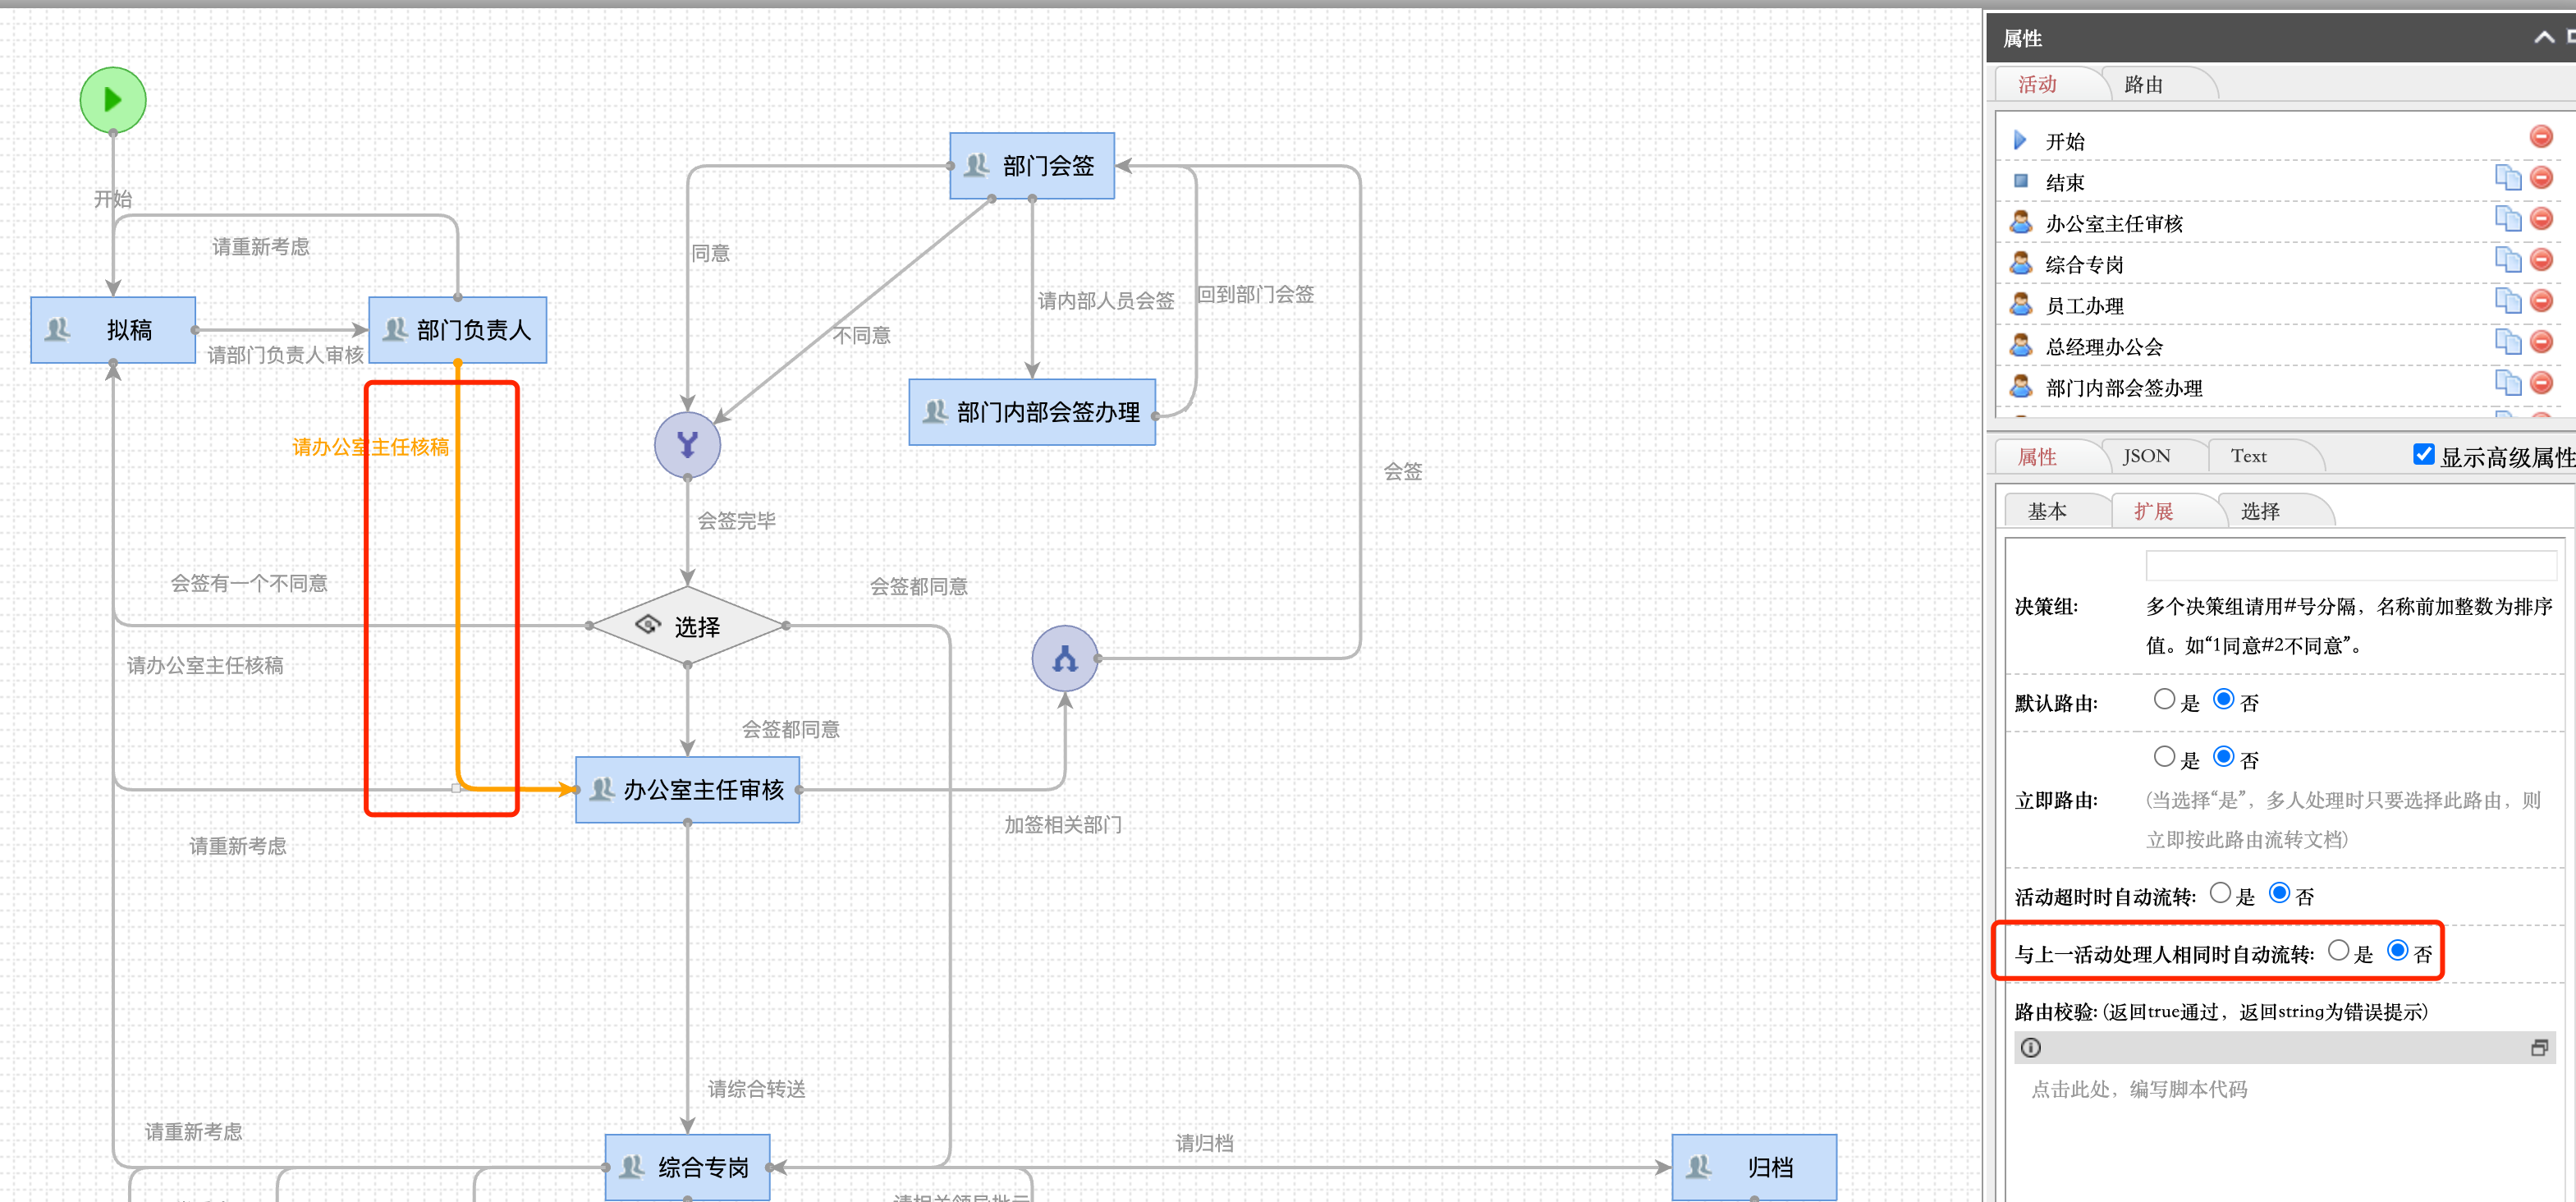Click the 选择 diamond decision node

pos(687,626)
